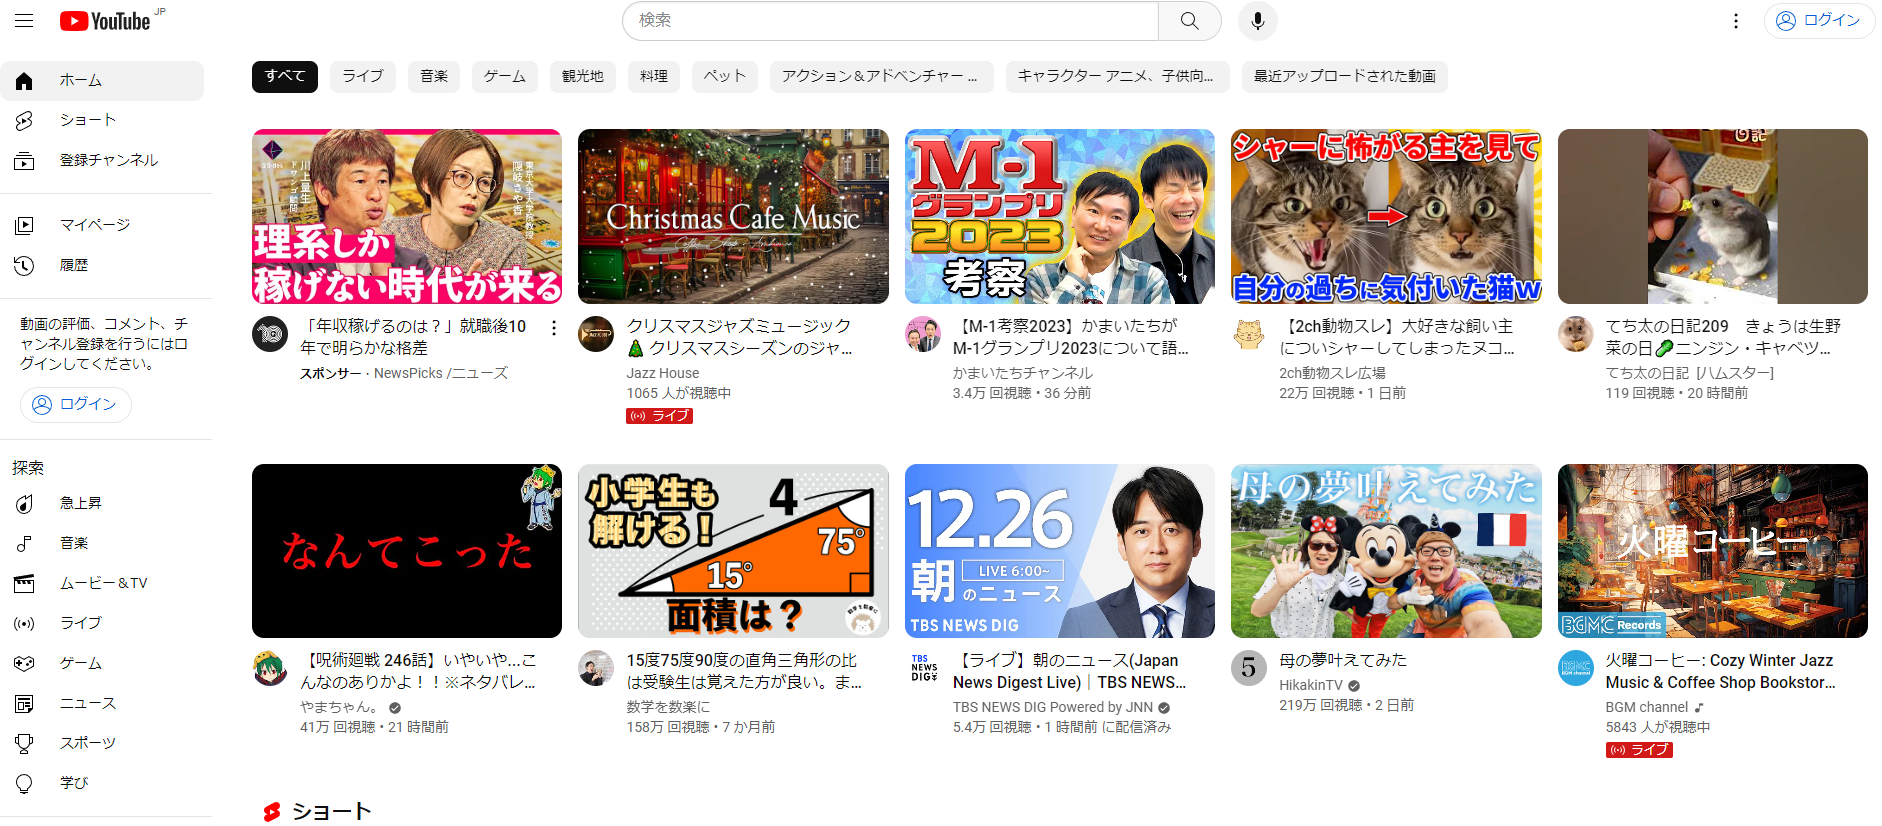The height and width of the screenshot is (826, 1882).
Task: Start voice search with microphone
Action: click(1257, 21)
